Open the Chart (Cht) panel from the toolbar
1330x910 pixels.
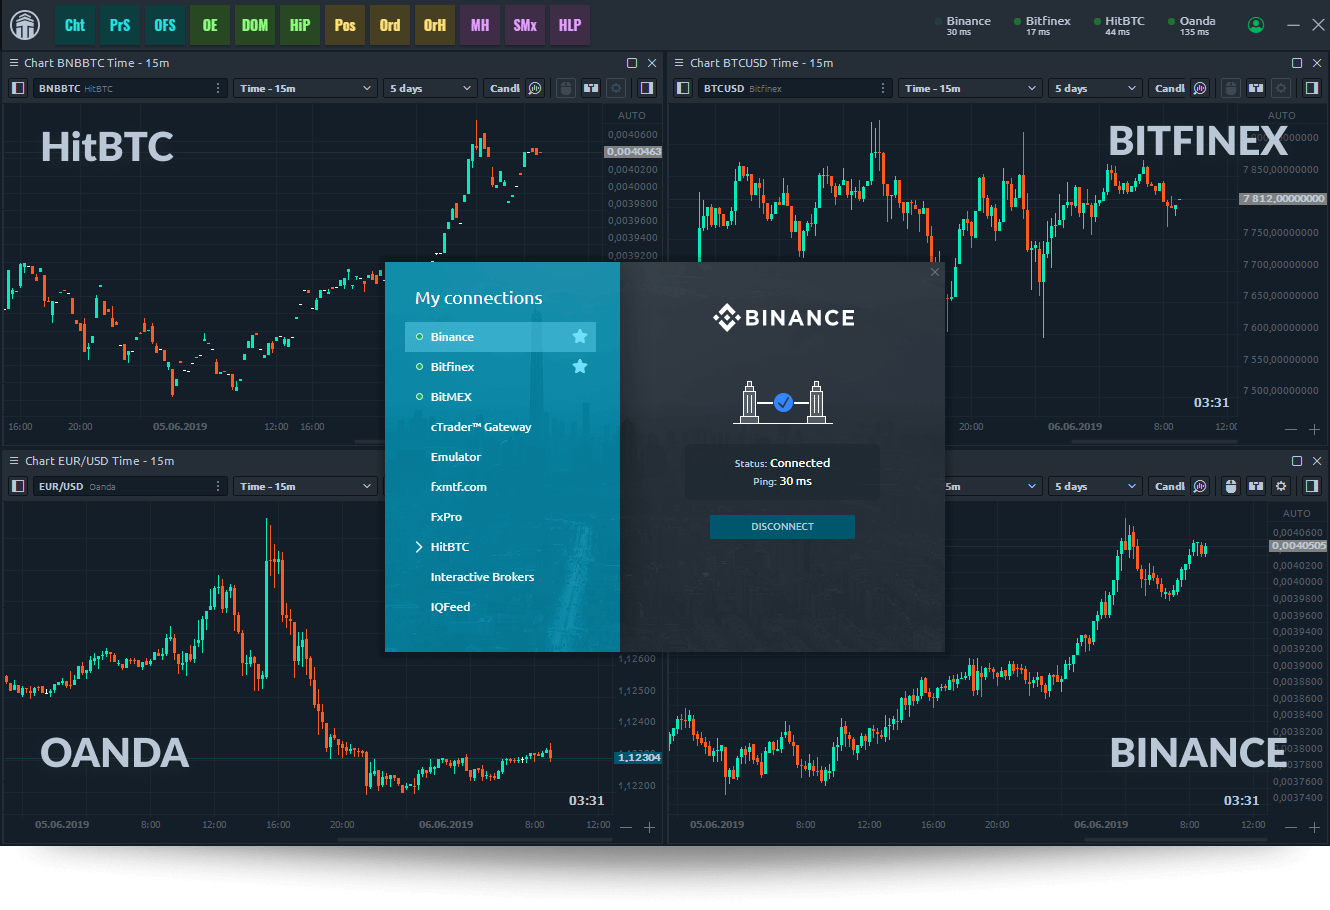[x=75, y=25]
